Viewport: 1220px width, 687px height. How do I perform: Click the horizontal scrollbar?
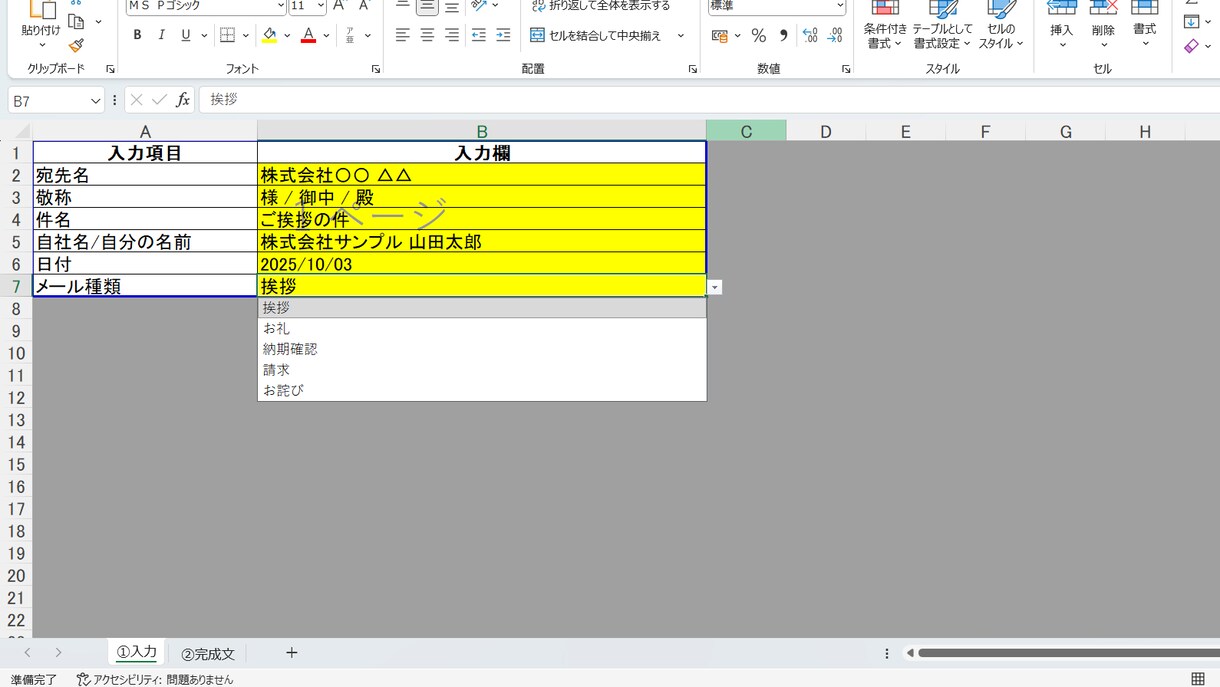[x=1068, y=653]
